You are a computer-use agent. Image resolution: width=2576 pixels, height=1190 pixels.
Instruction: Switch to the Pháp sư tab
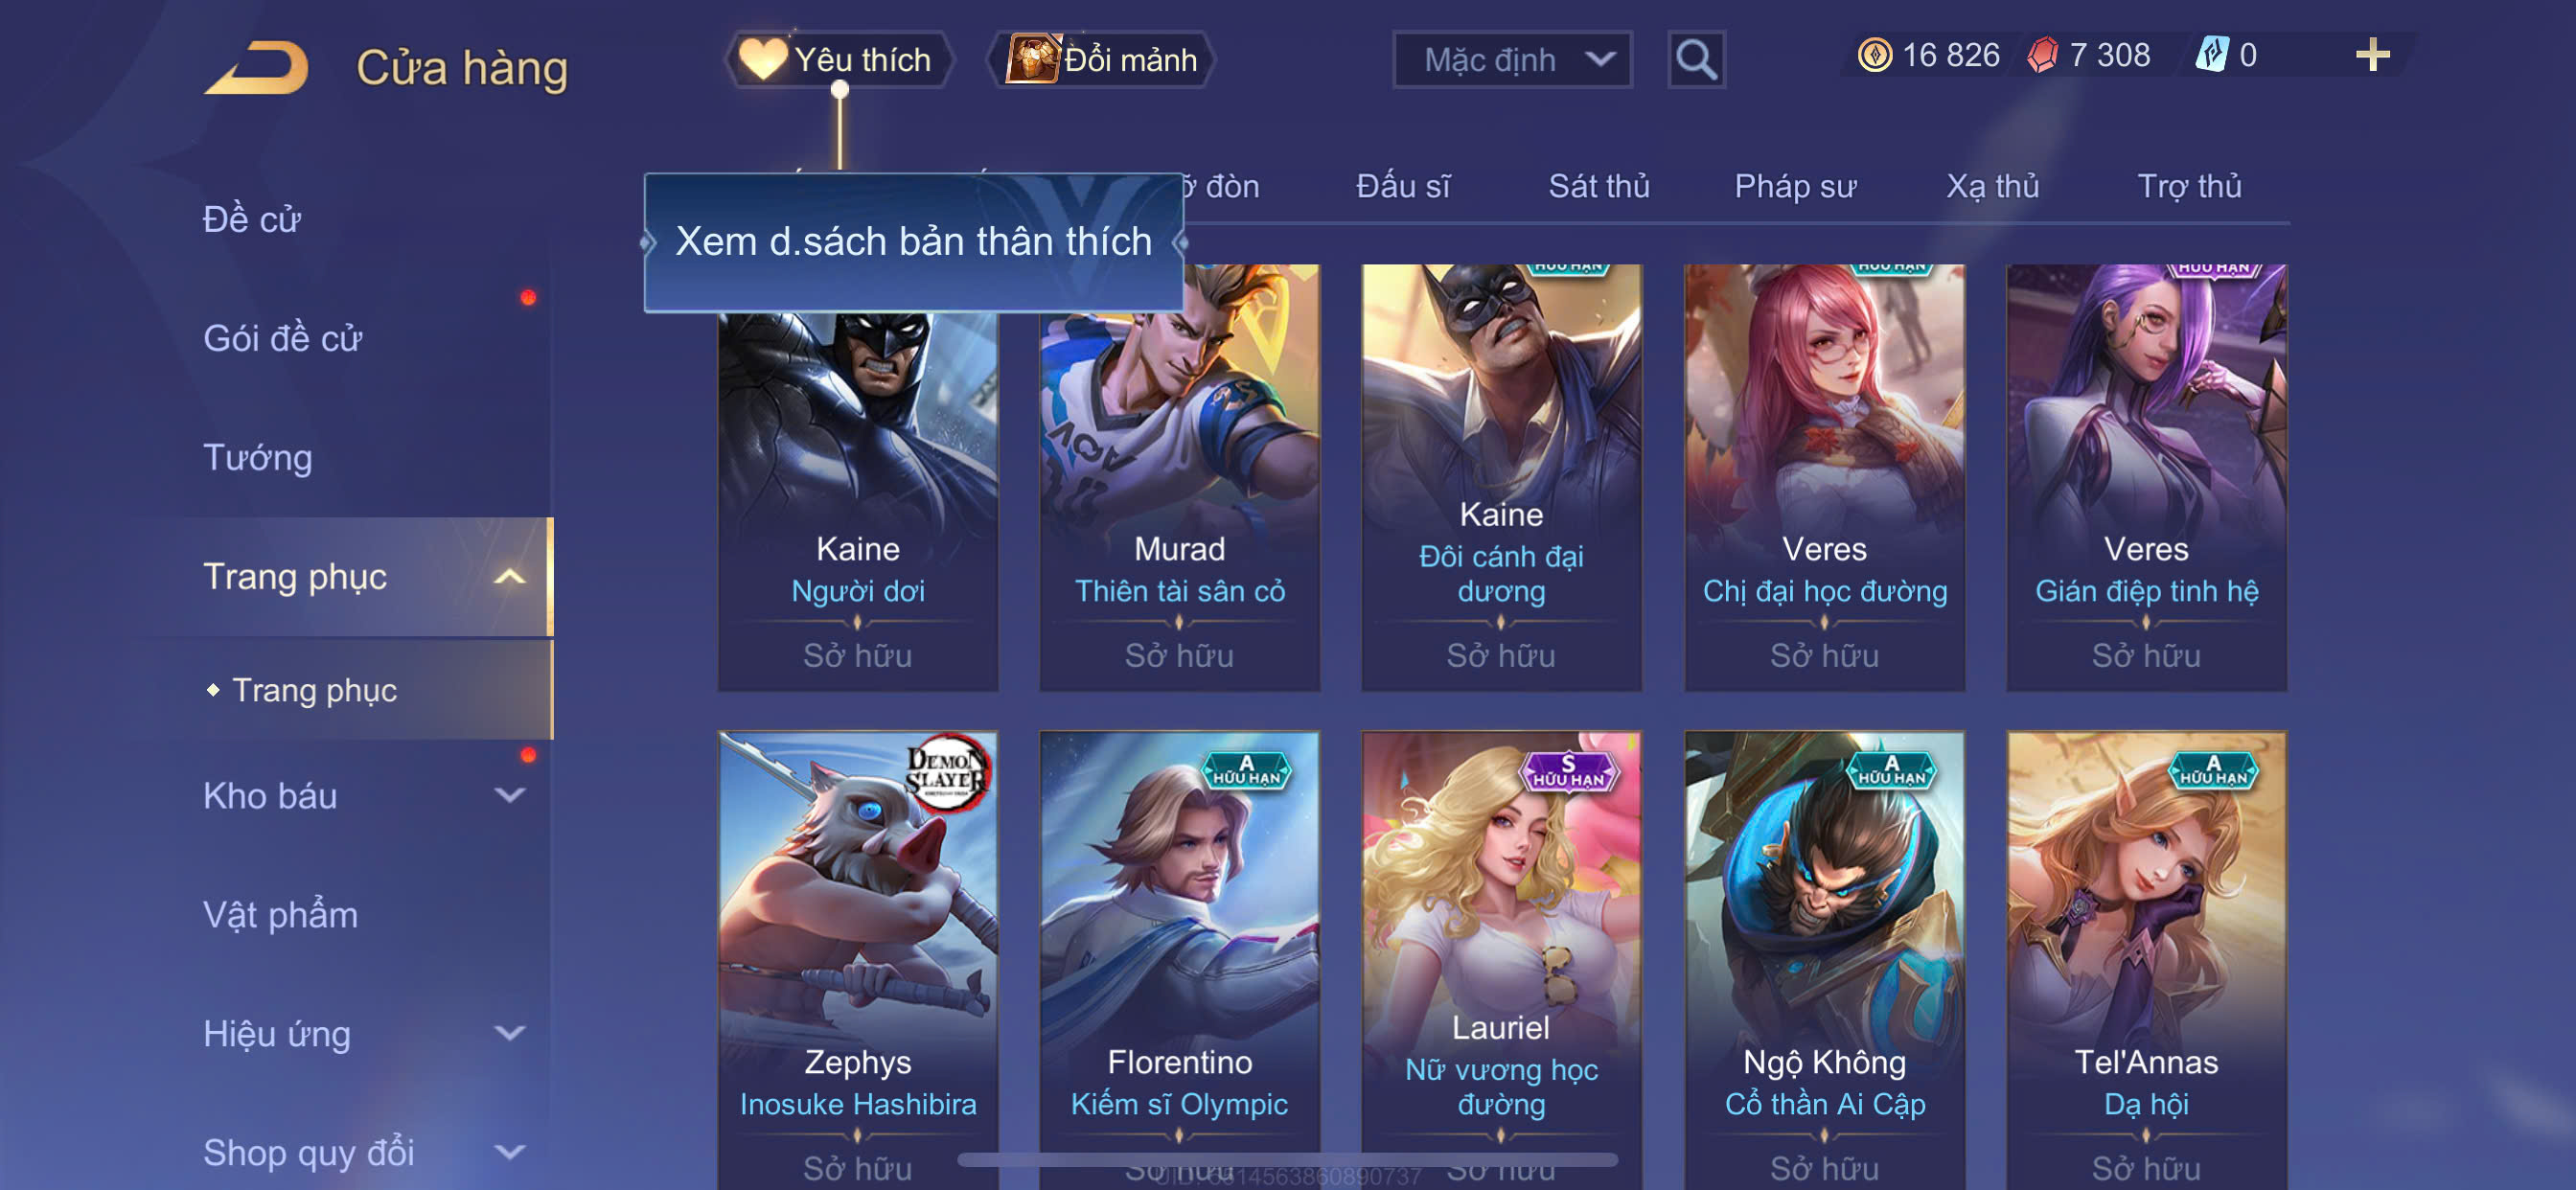(x=1795, y=186)
